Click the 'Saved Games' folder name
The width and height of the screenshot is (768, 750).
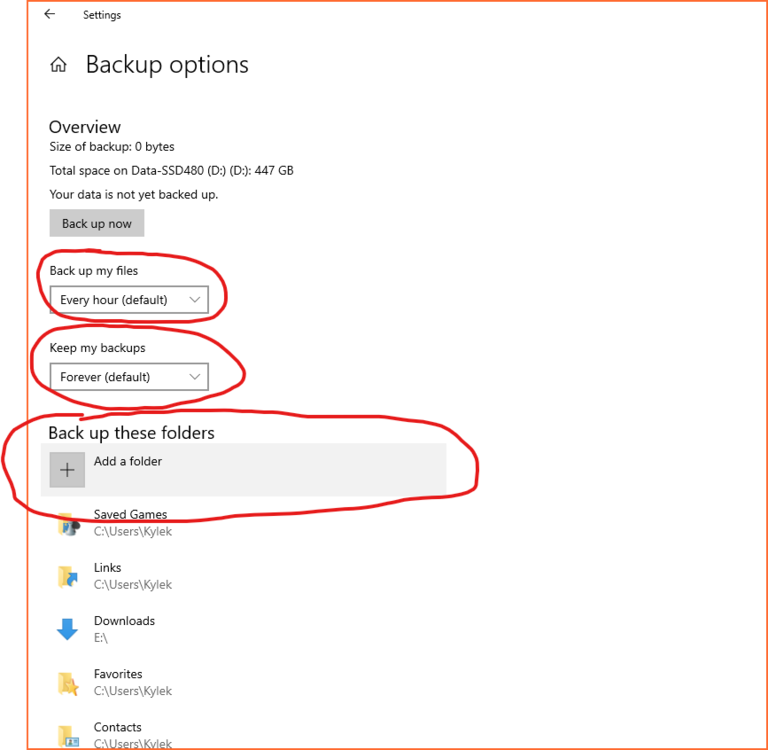coord(130,514)
